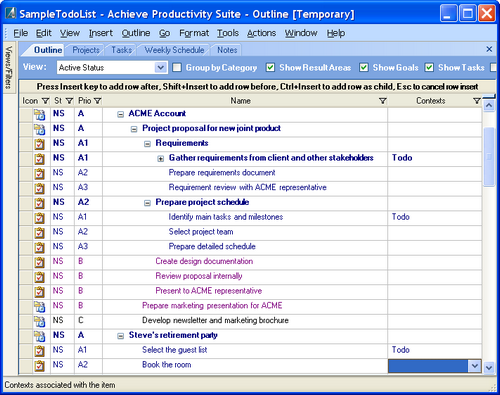Click the project icon of ACME Account row
Screen dimensions: 500x395
[x=39, y=115]
